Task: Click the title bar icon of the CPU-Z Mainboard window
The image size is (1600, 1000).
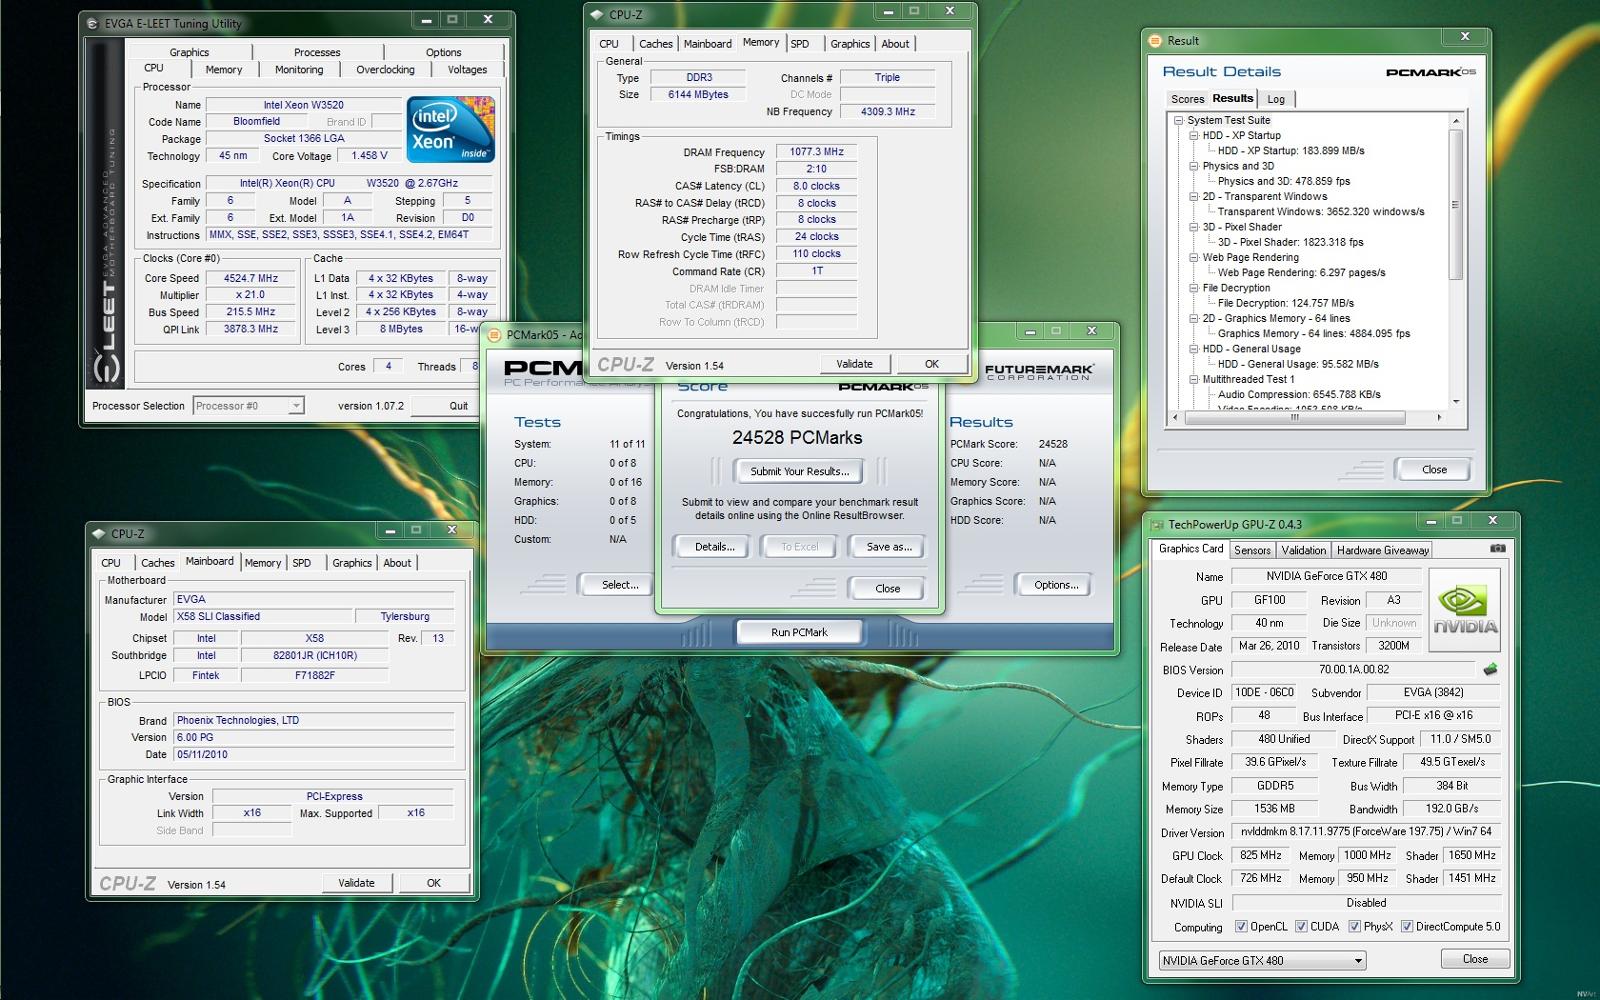Action: (x=99, y=534)
